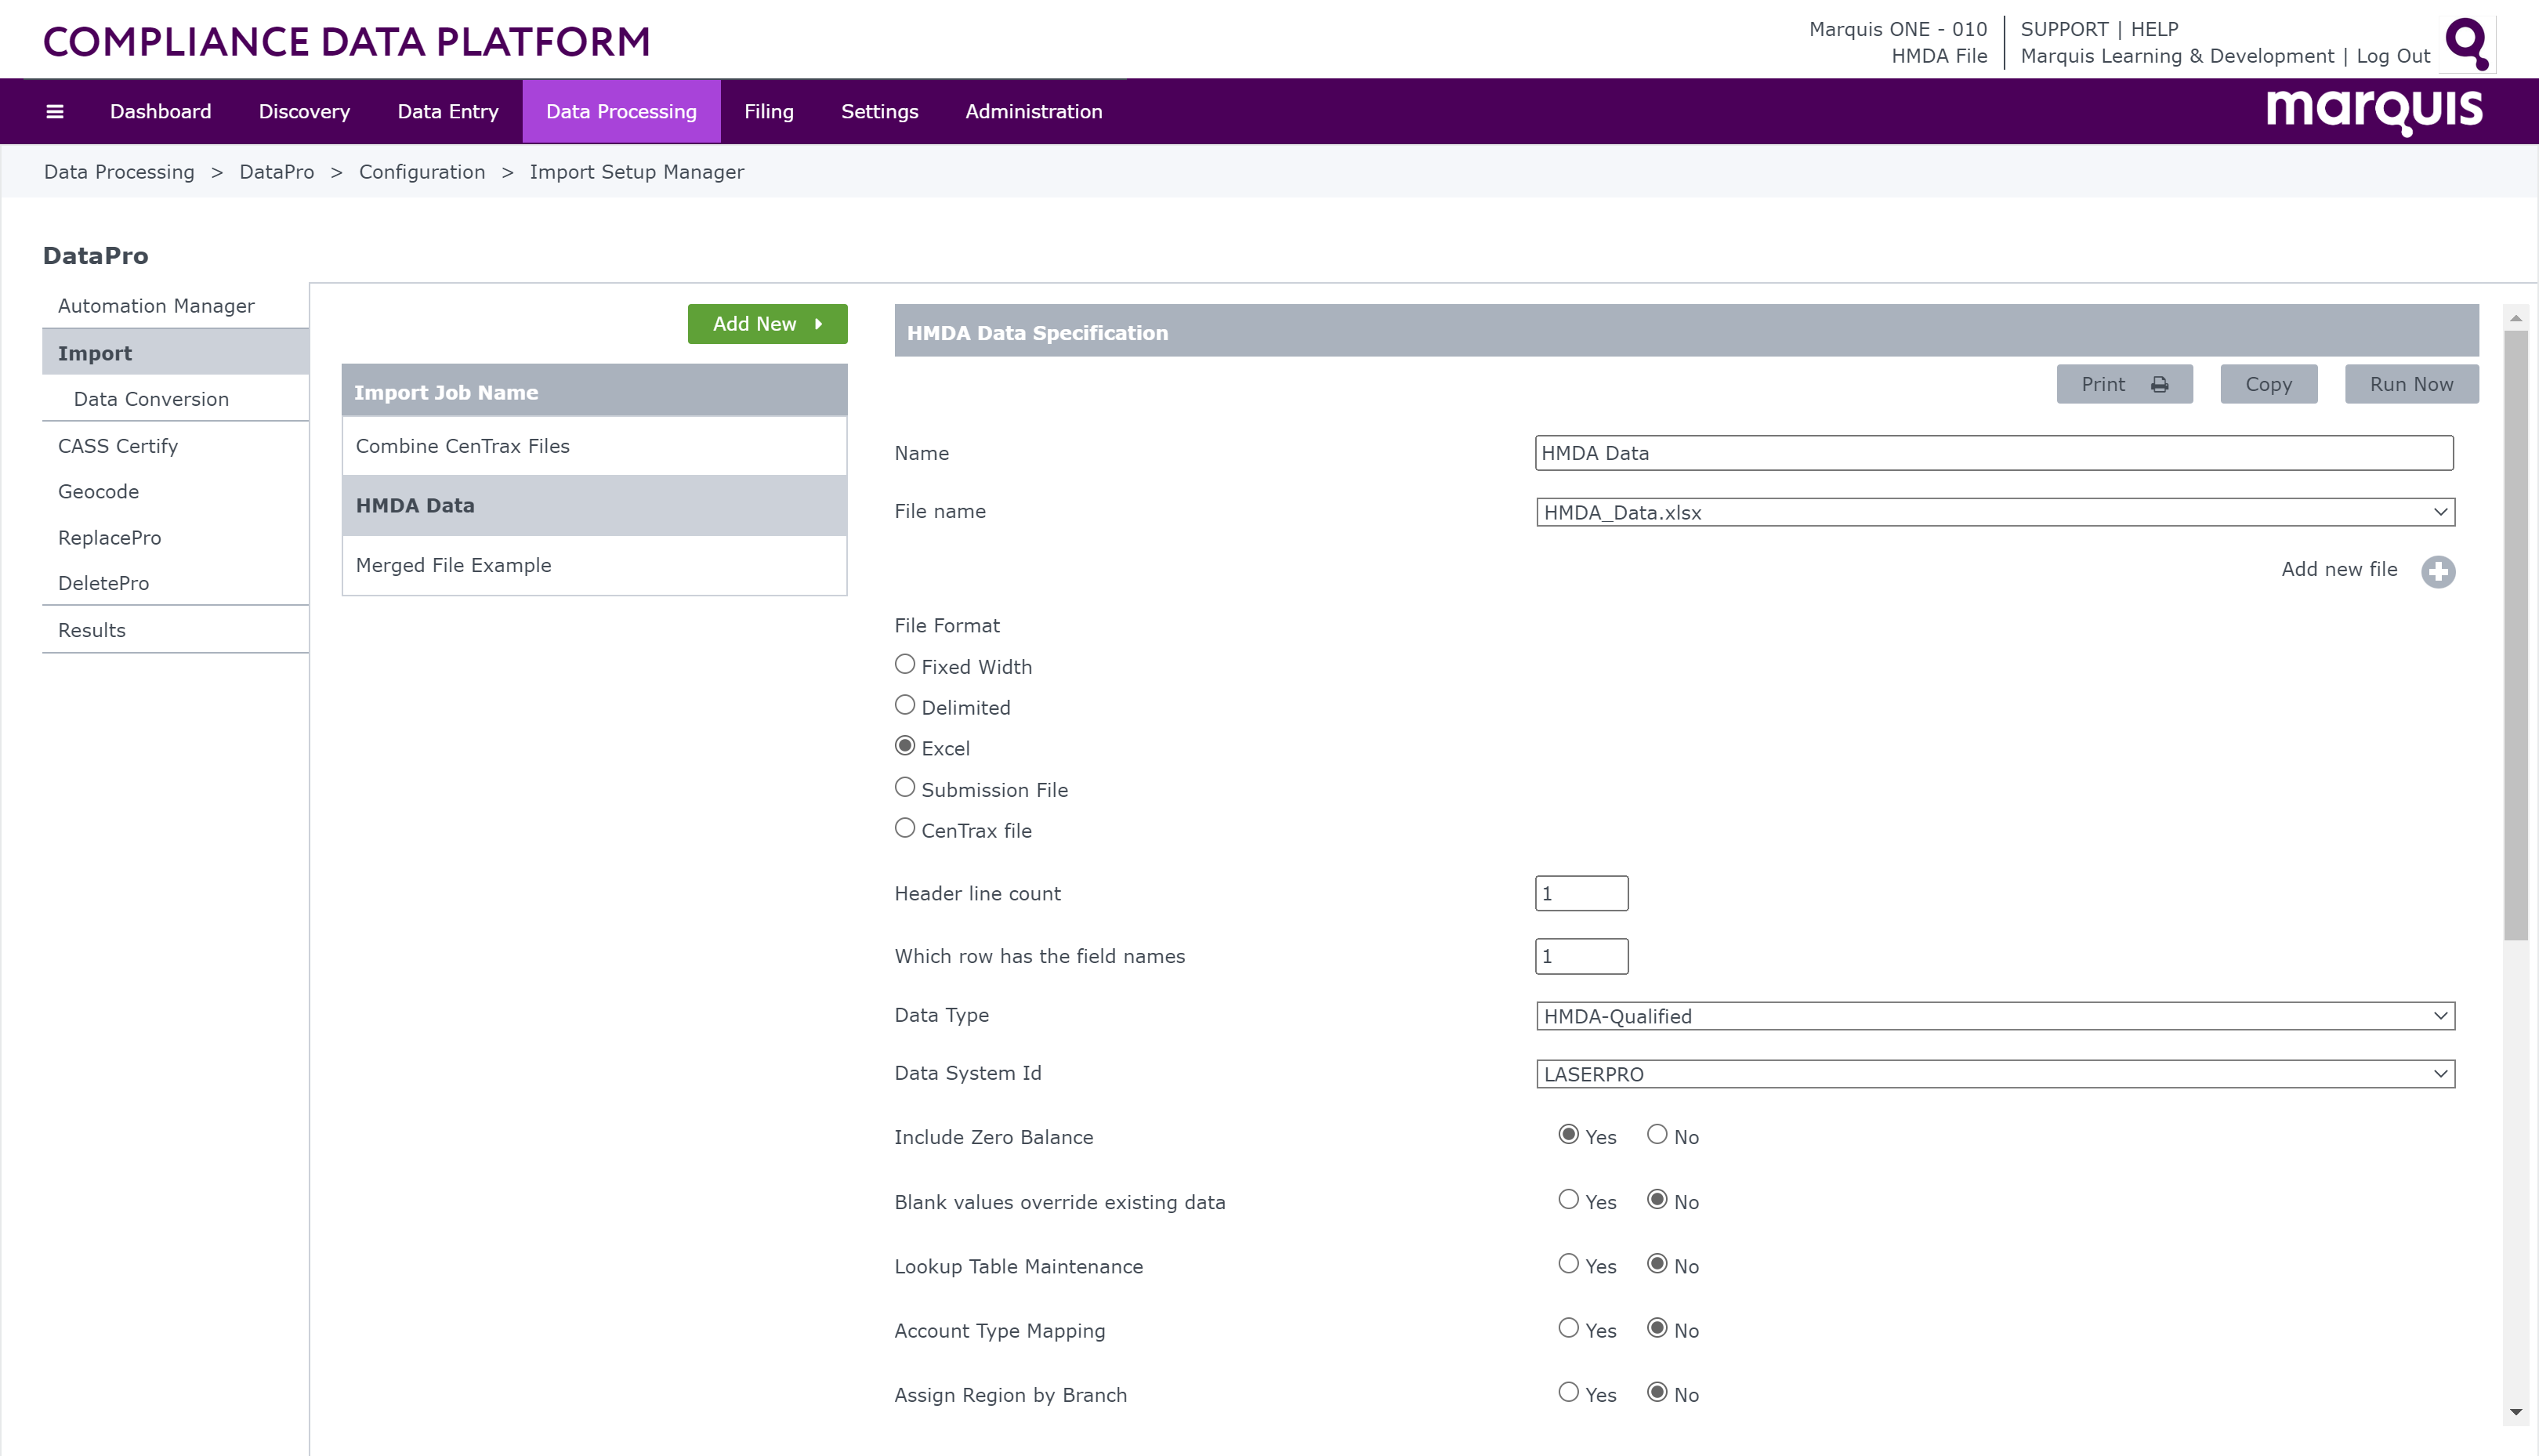Switch to the Filing tab

click(768, 111)
